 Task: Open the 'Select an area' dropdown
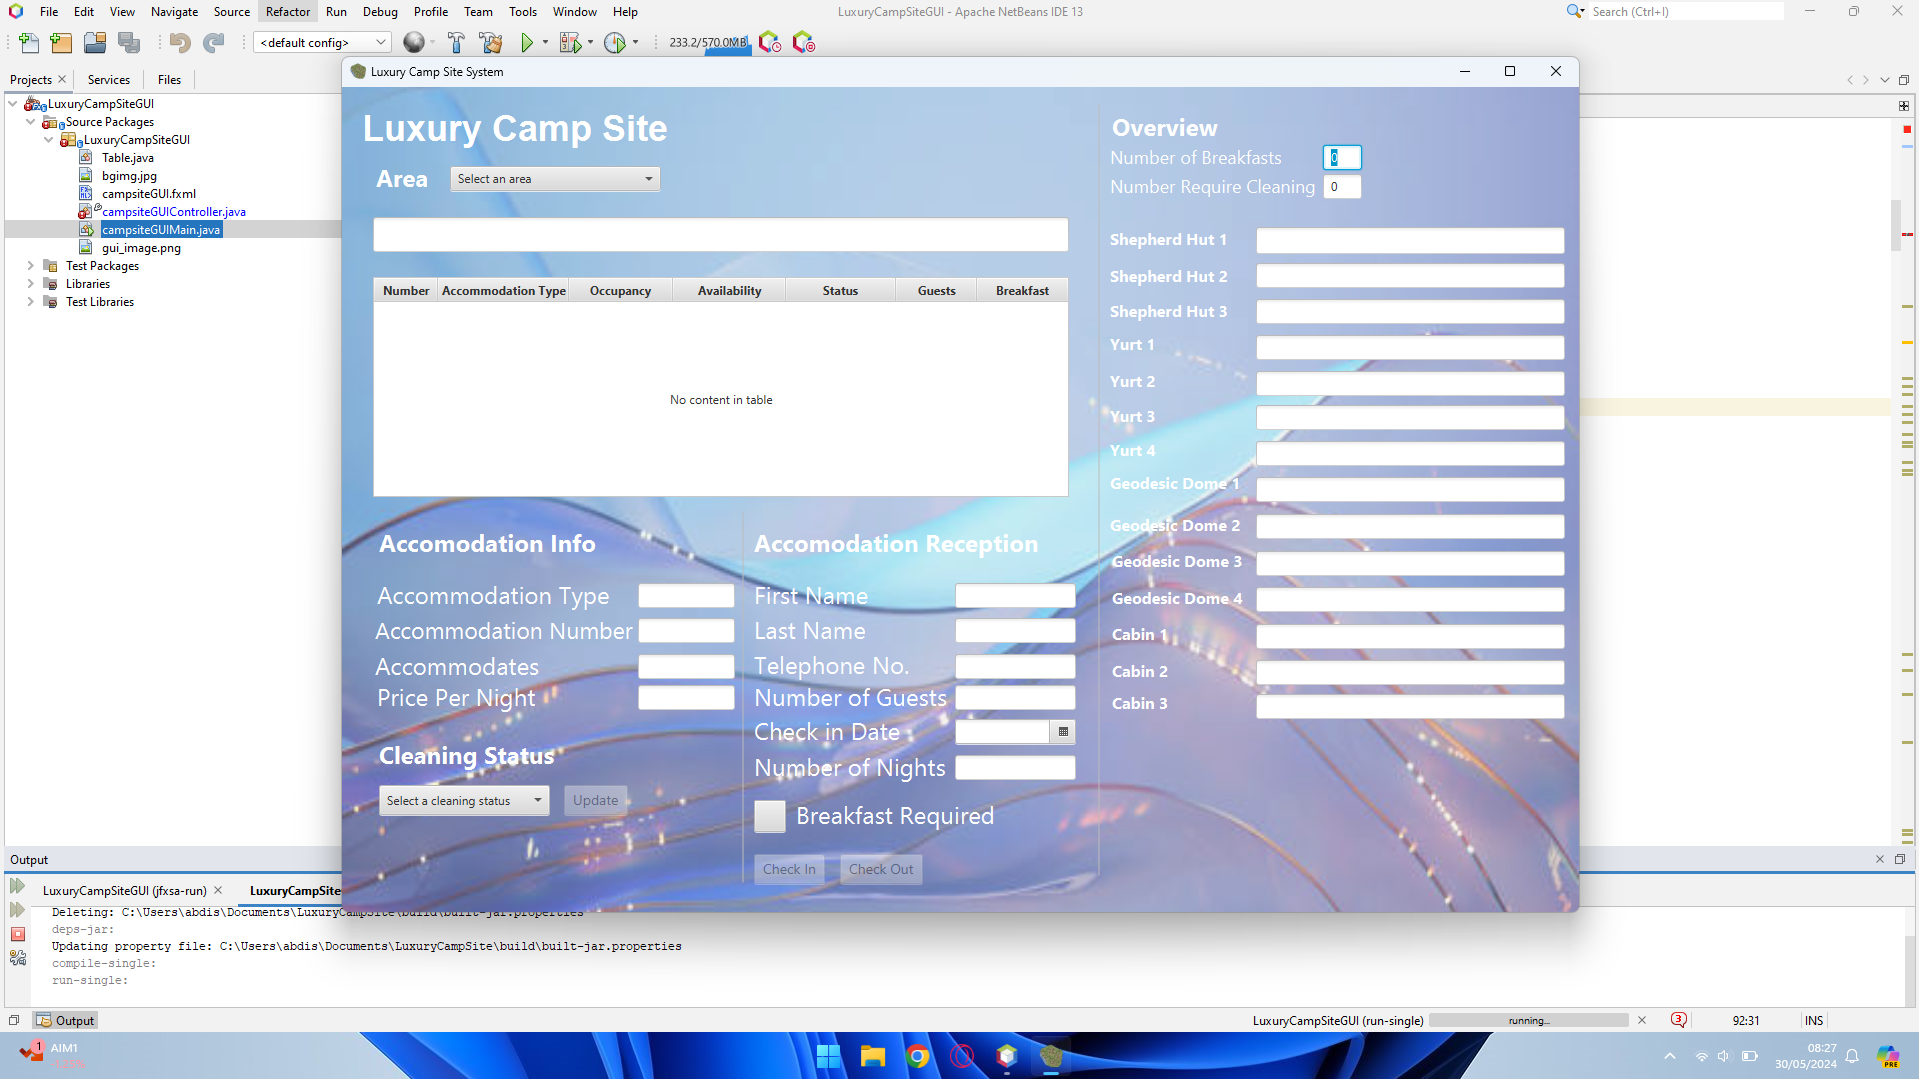click(555, 179)
